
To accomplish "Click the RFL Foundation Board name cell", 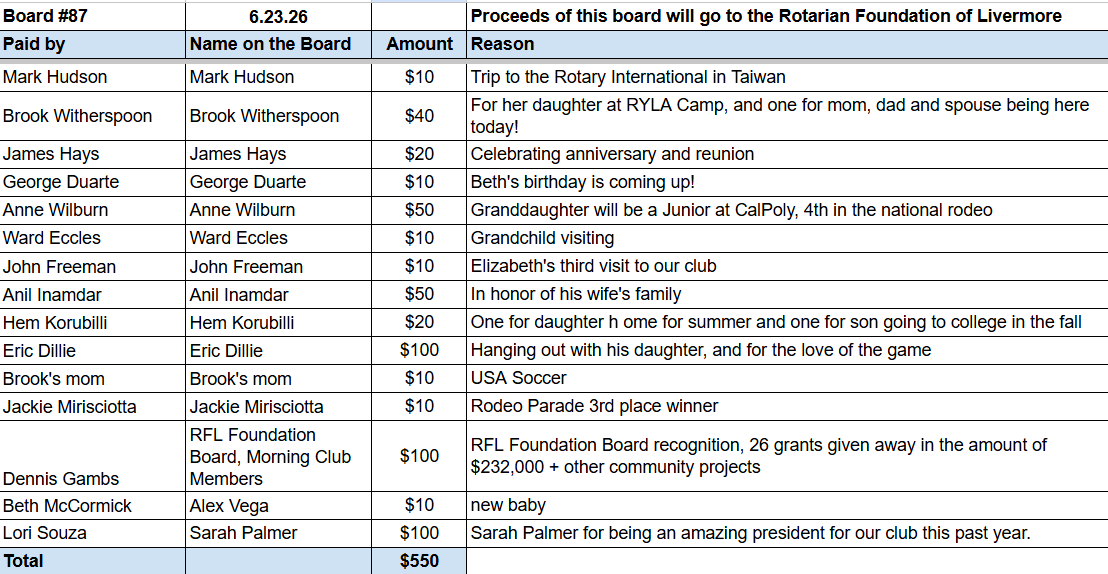I will [x=278, y=456].
